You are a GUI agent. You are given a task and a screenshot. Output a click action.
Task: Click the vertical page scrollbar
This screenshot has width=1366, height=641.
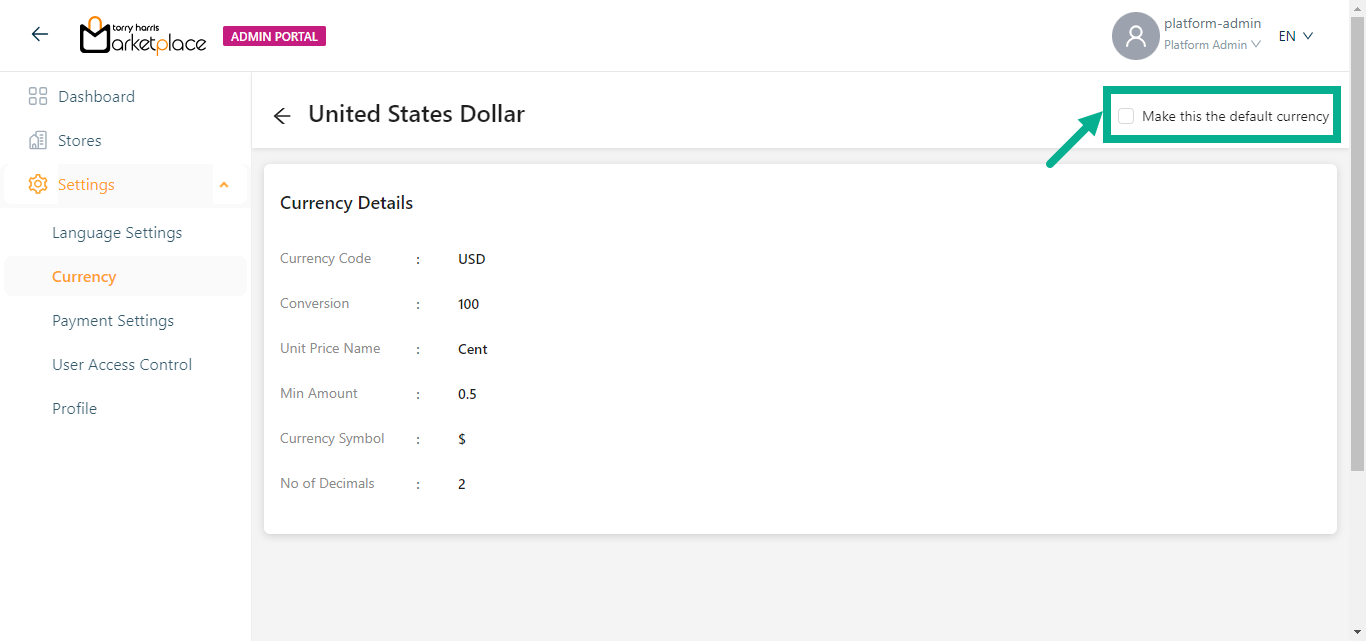[1357, 250]
